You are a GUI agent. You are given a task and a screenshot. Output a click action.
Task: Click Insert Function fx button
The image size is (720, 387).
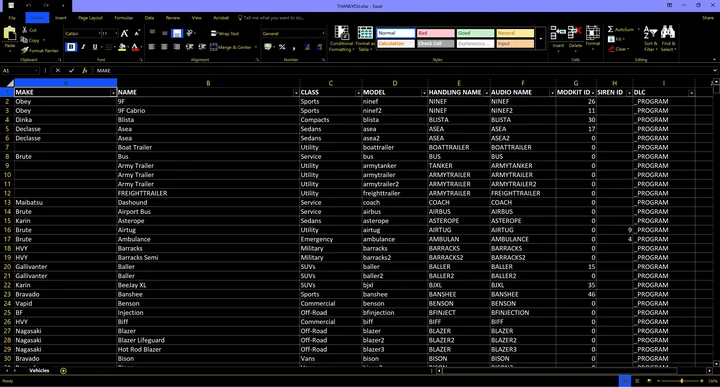84,71
